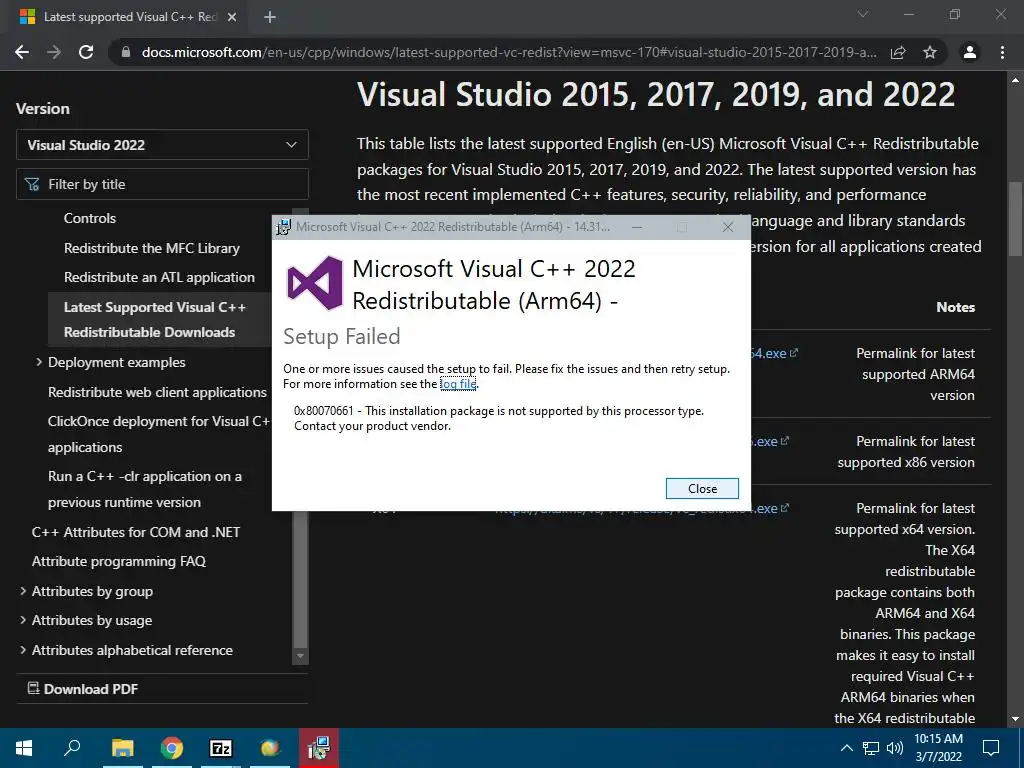Viewport: 1024px width, 768px height.
Task: Open the globe app icon on taskbar
Action: point(270,748)
